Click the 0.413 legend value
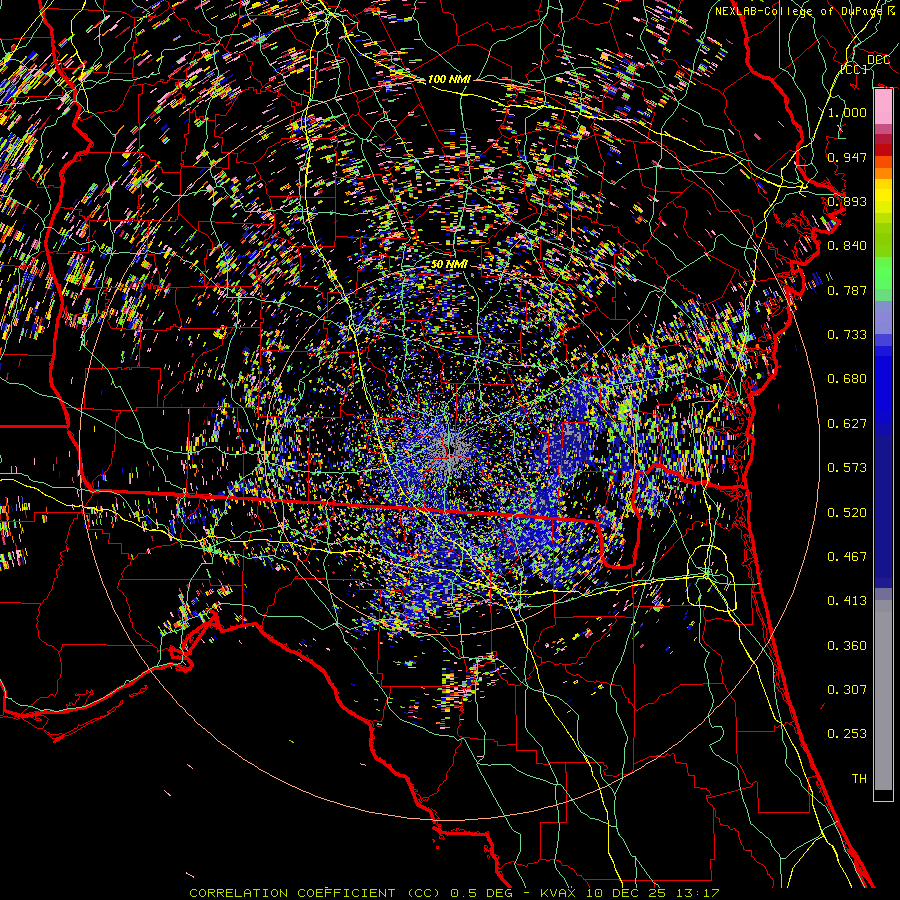 coord(847,600)
